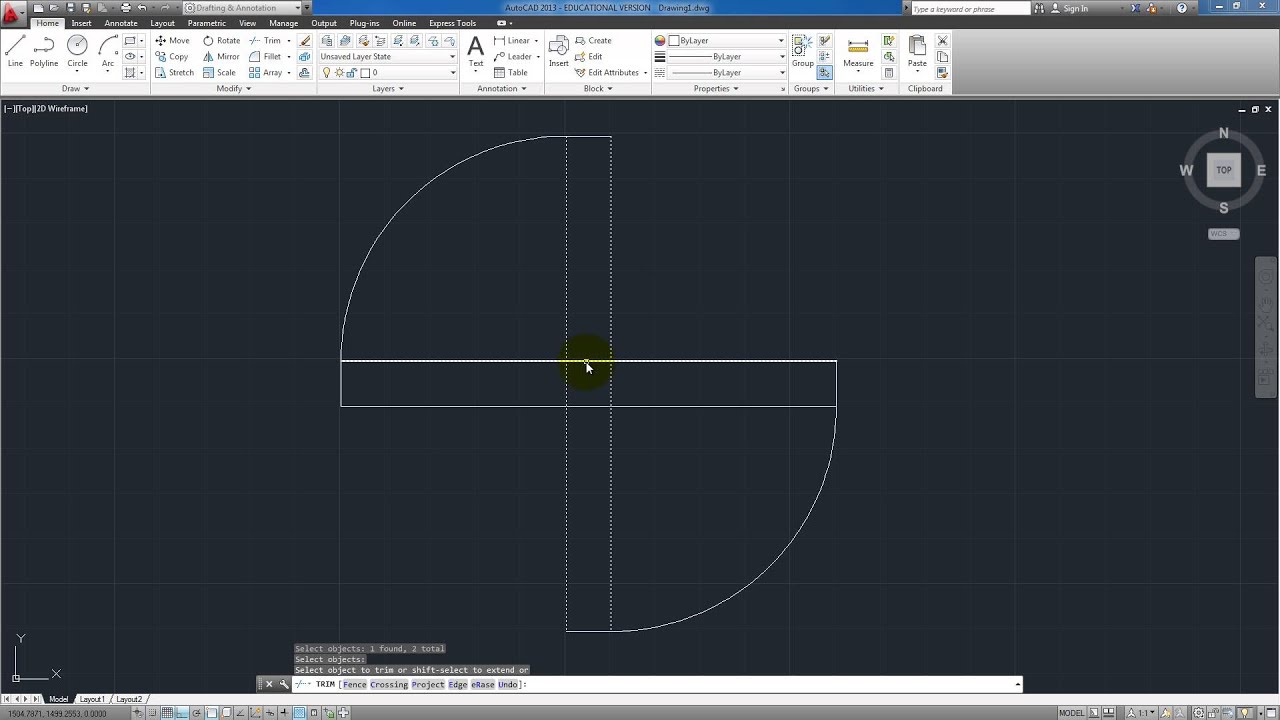Click the Mirror tool
The width and height of the screenshot is (1280, 720).
[221, 57]
